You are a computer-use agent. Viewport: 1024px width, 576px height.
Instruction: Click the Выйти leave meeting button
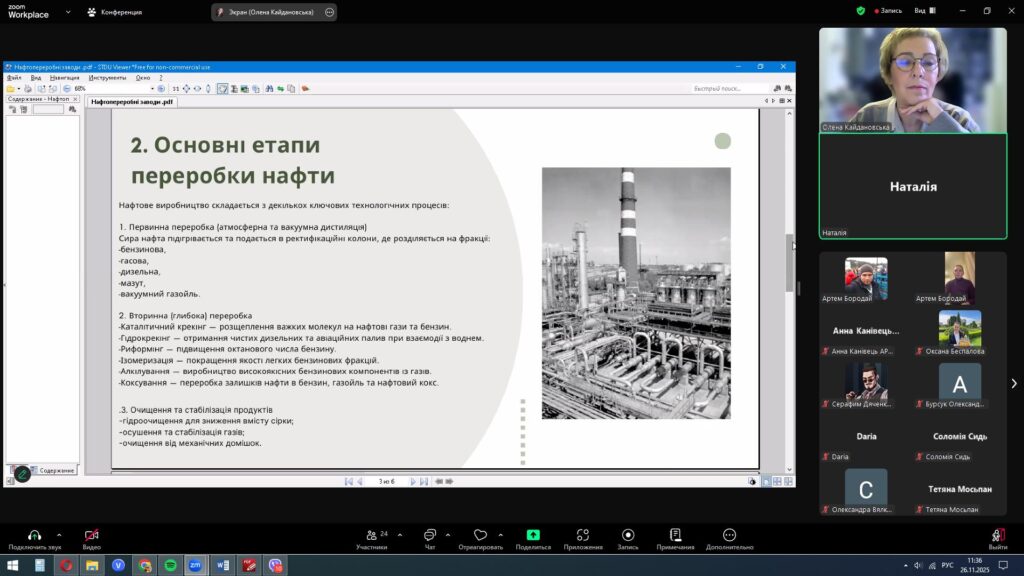(997, 538)
